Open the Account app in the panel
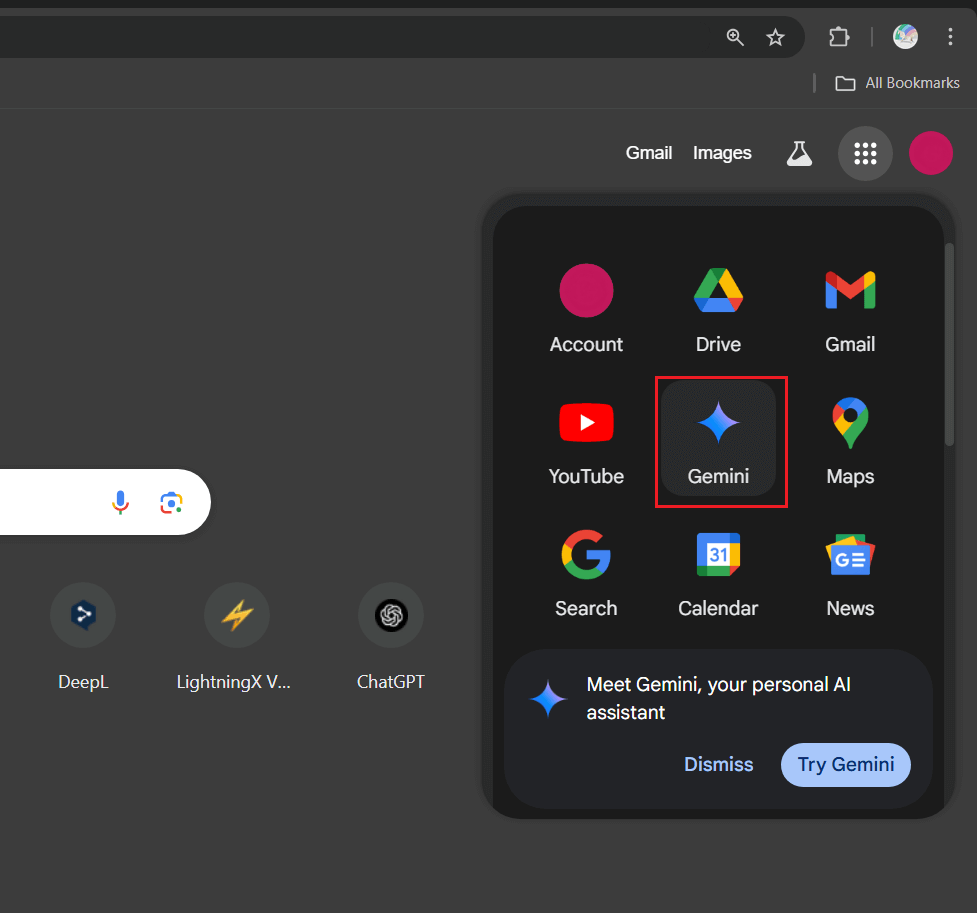 click(586, 310)
